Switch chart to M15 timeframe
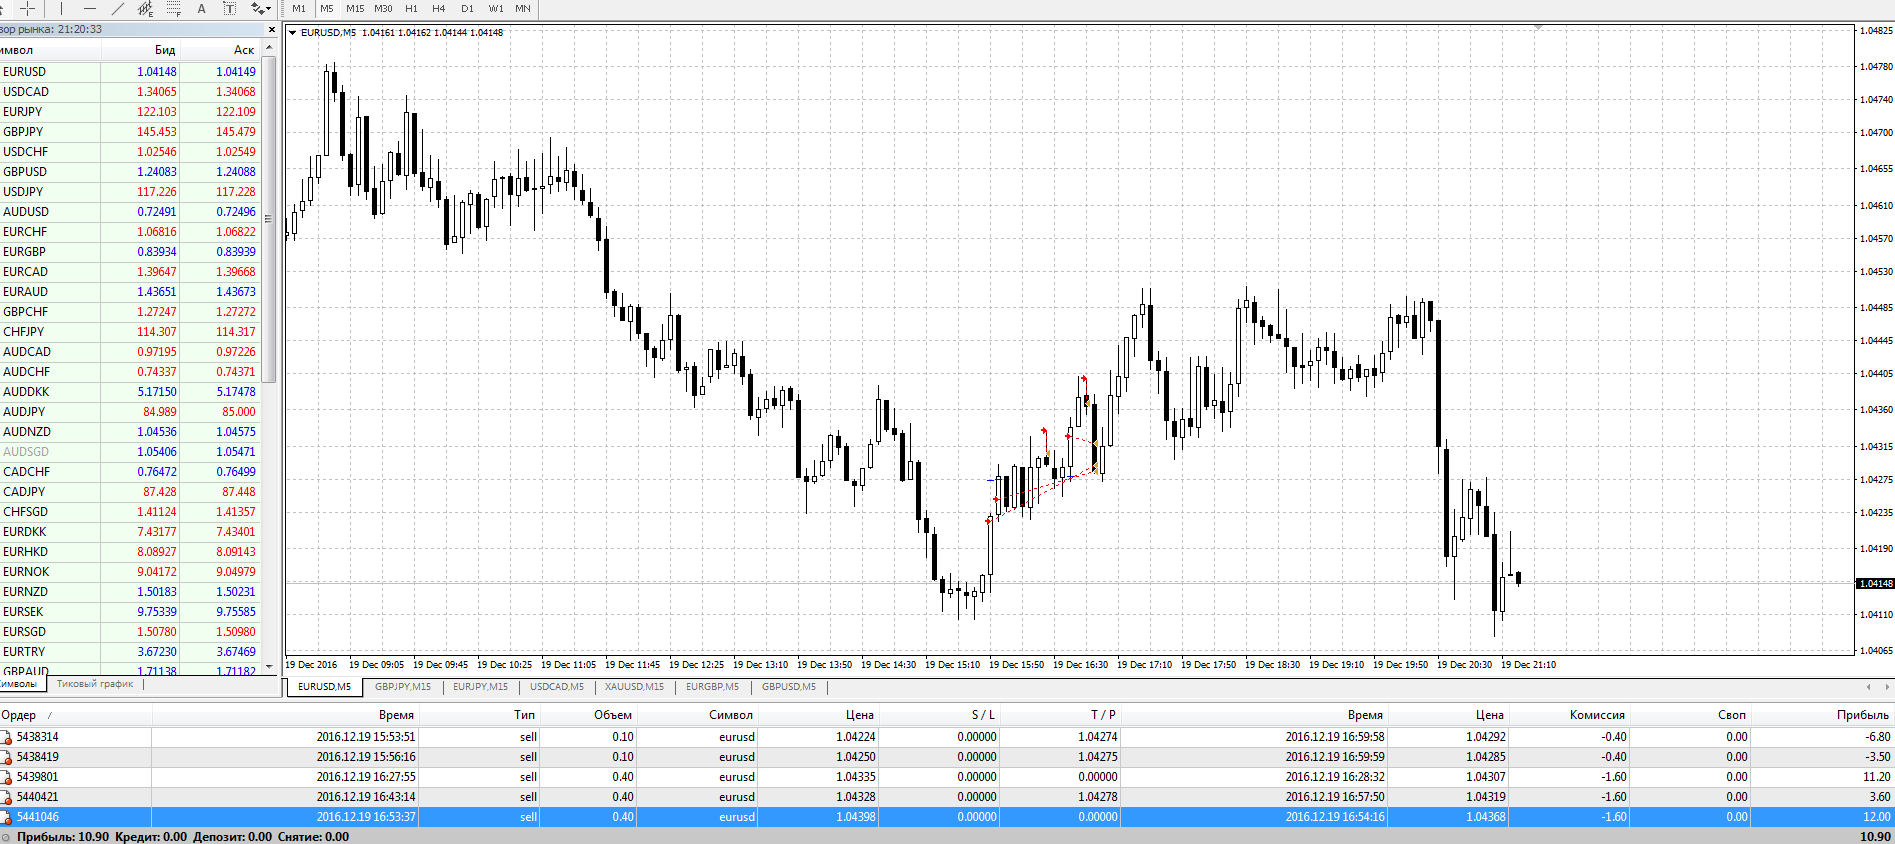Viewport: 1895px width, 844px height. (355, 8)
